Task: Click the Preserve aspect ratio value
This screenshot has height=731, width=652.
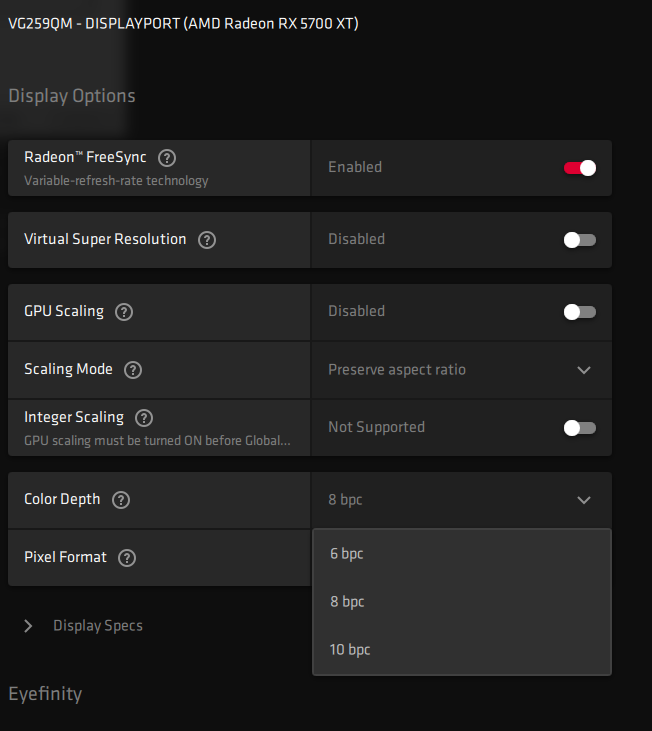Action: click(x=397, y=370)
